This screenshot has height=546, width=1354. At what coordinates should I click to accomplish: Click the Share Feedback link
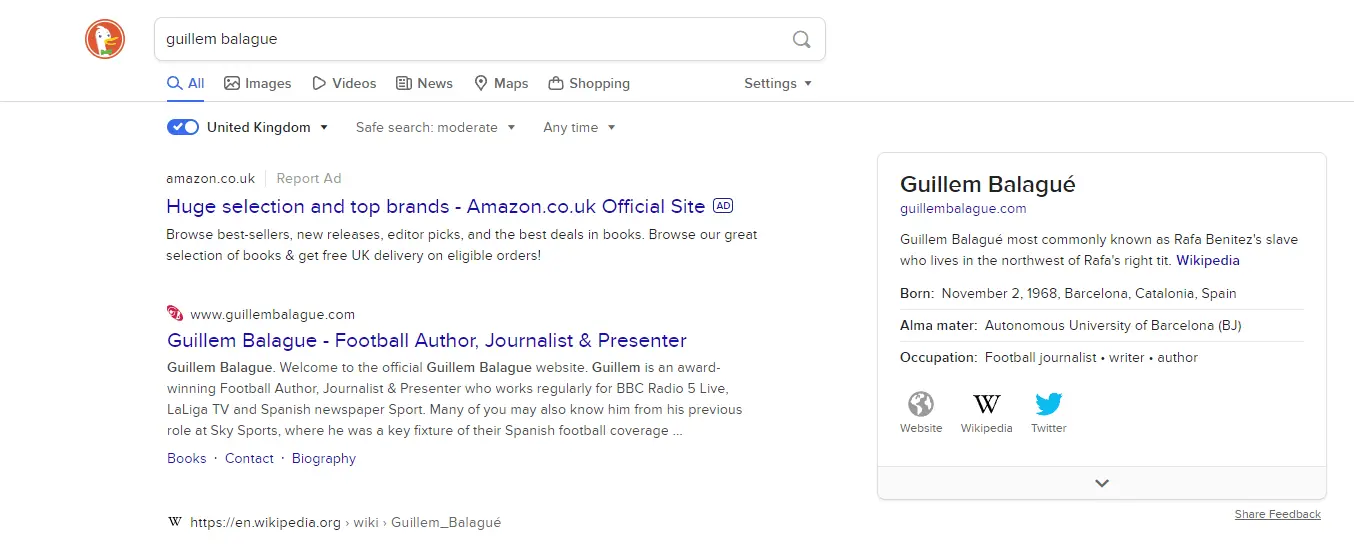1277,514
